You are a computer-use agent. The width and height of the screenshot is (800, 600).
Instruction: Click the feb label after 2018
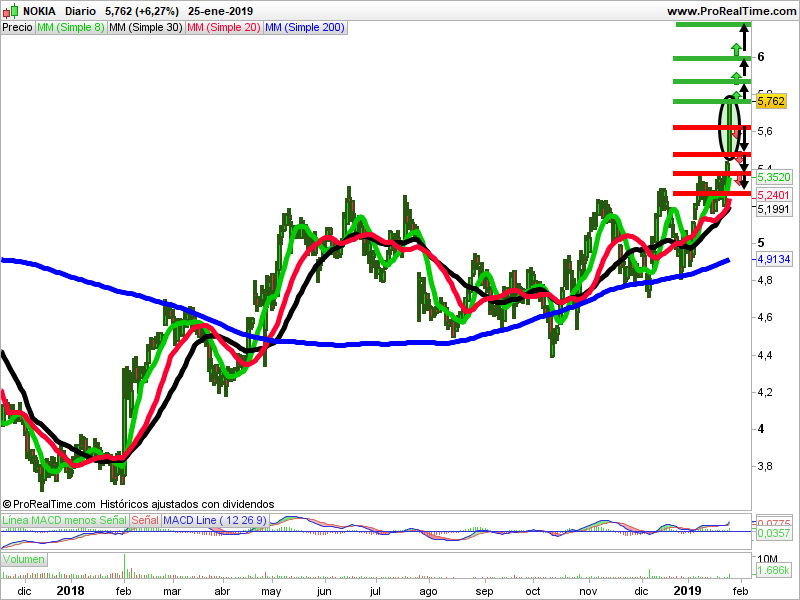tap(123, 591)
